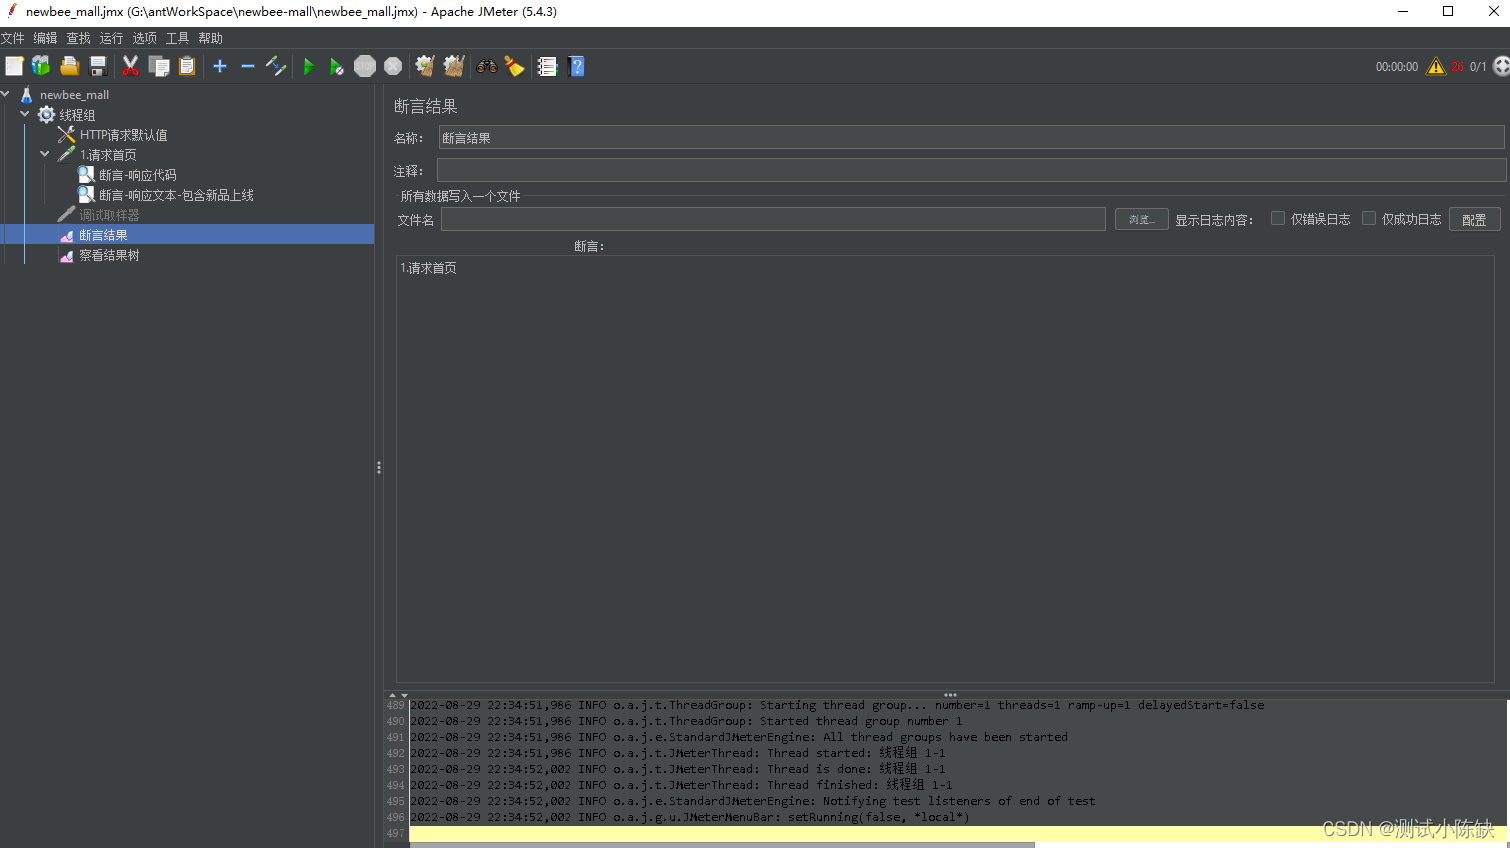Open the help icon

click(576, 66)
